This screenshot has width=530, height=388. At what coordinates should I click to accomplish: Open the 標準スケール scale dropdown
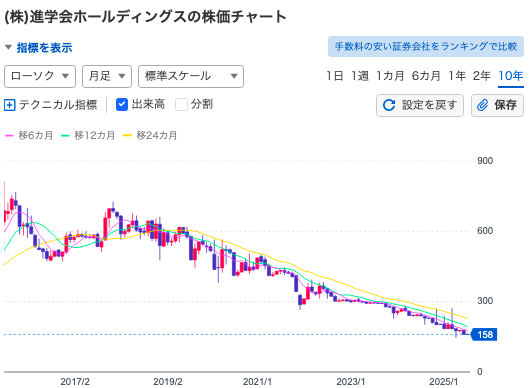pos(191,76)
